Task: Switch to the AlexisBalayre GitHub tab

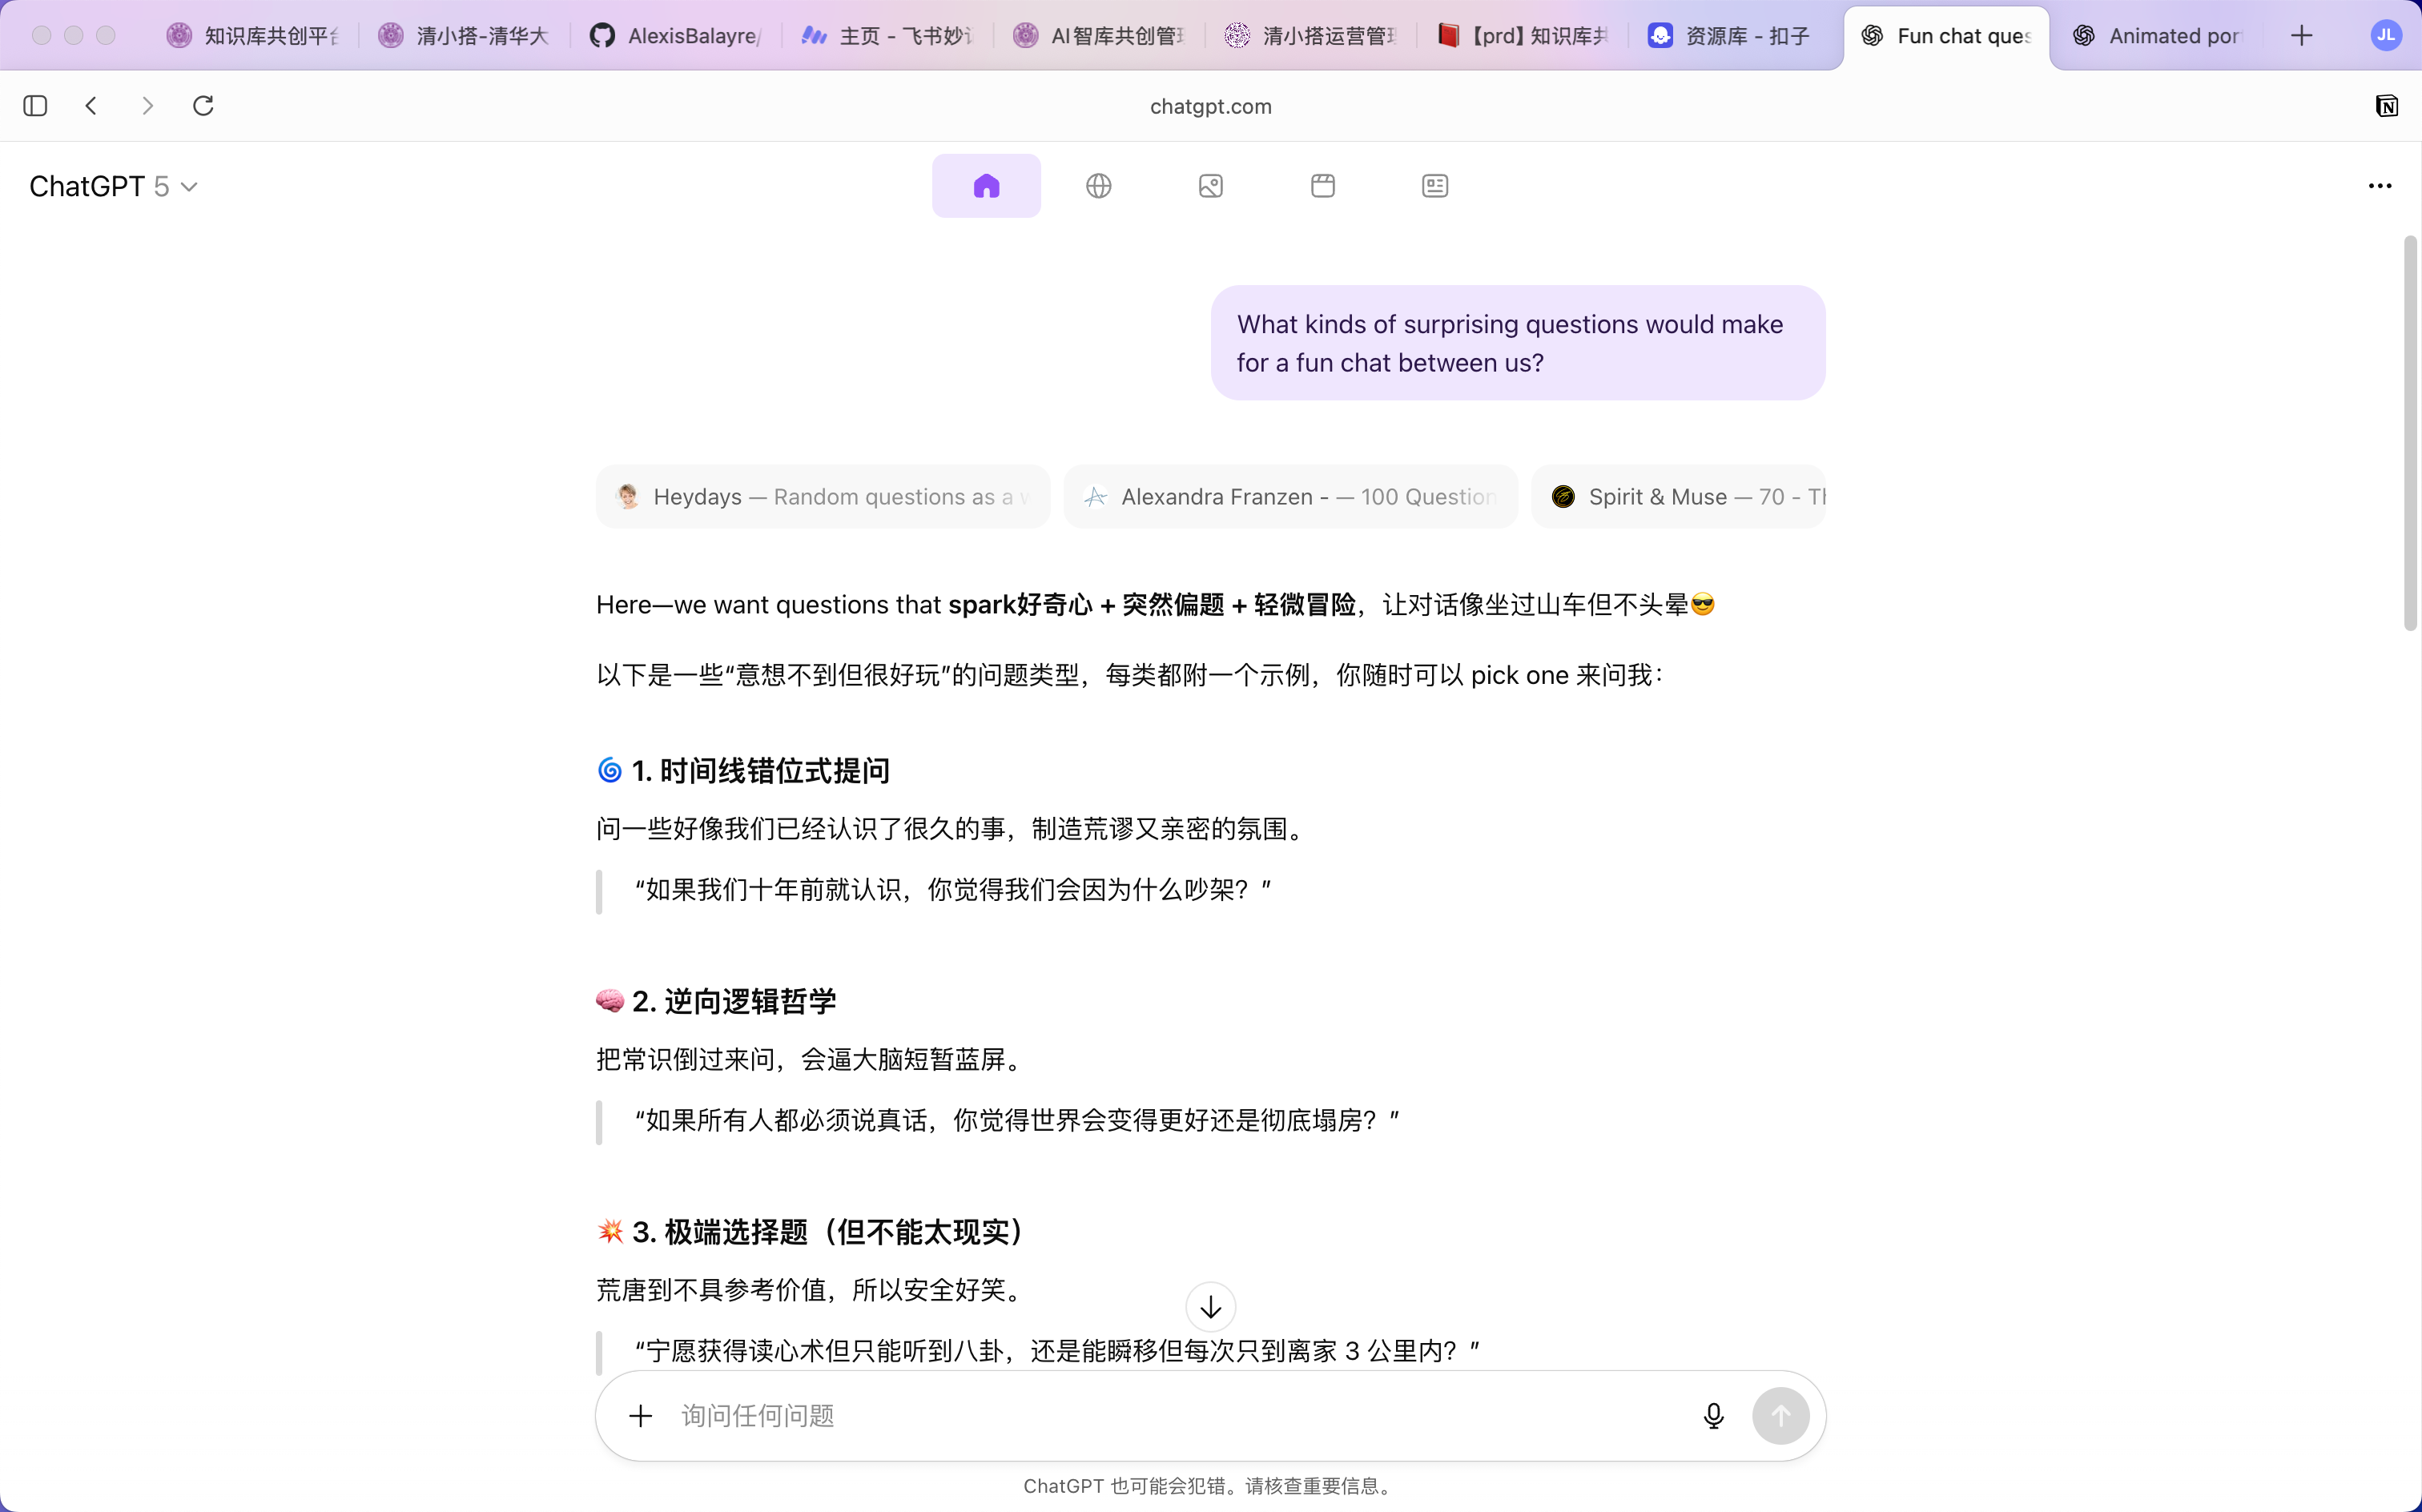Action: point(676,36)
